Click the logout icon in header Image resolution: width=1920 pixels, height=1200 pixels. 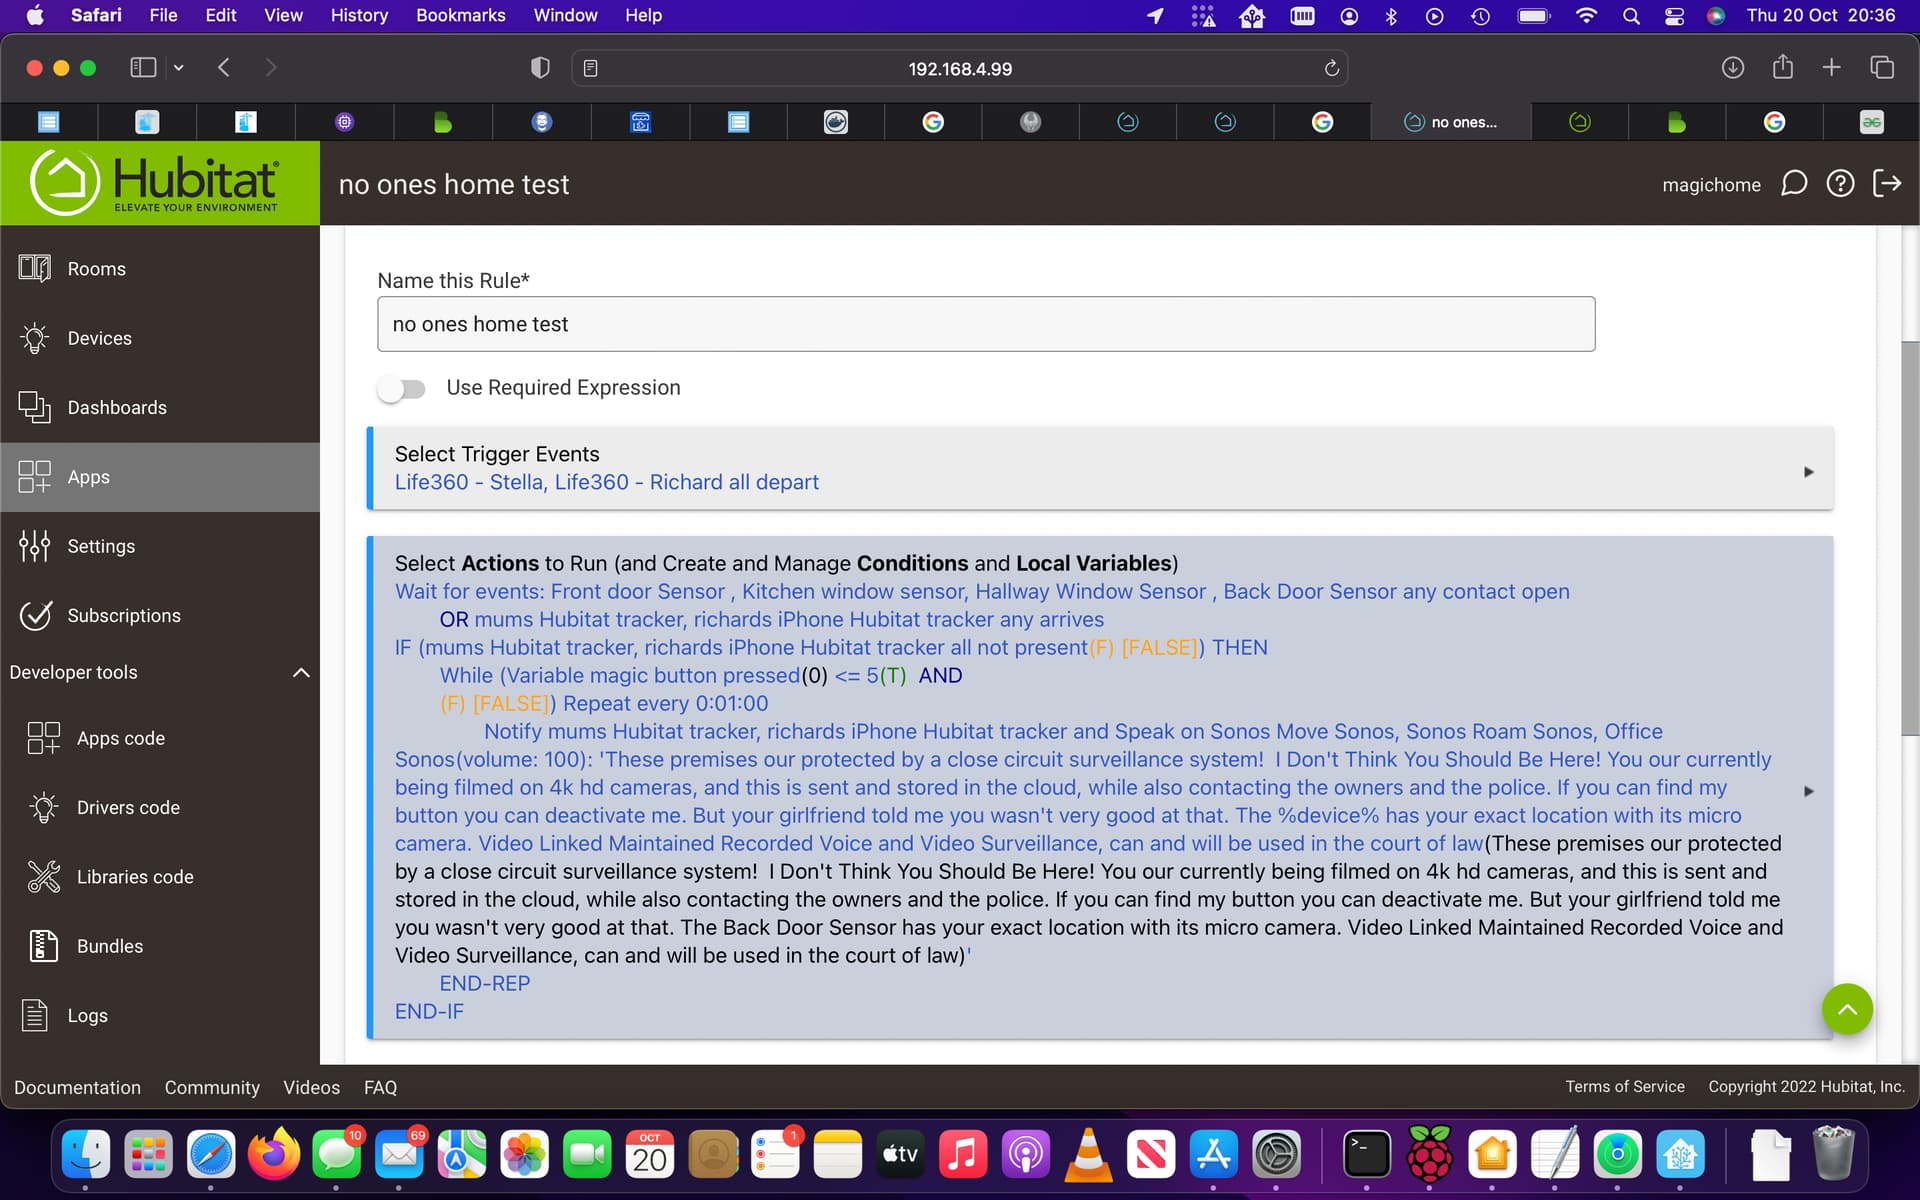(1887, 184)
